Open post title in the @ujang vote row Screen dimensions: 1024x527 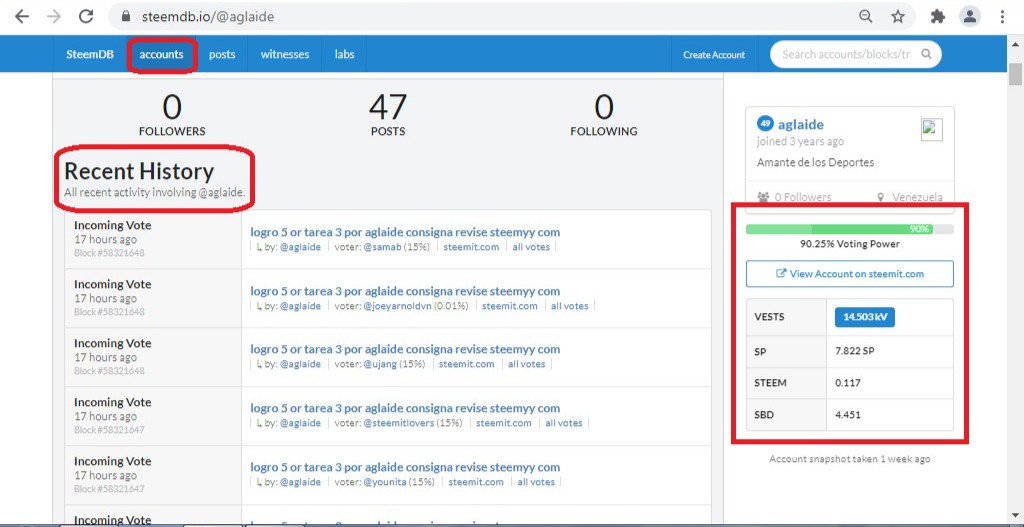tap(405, 349)
